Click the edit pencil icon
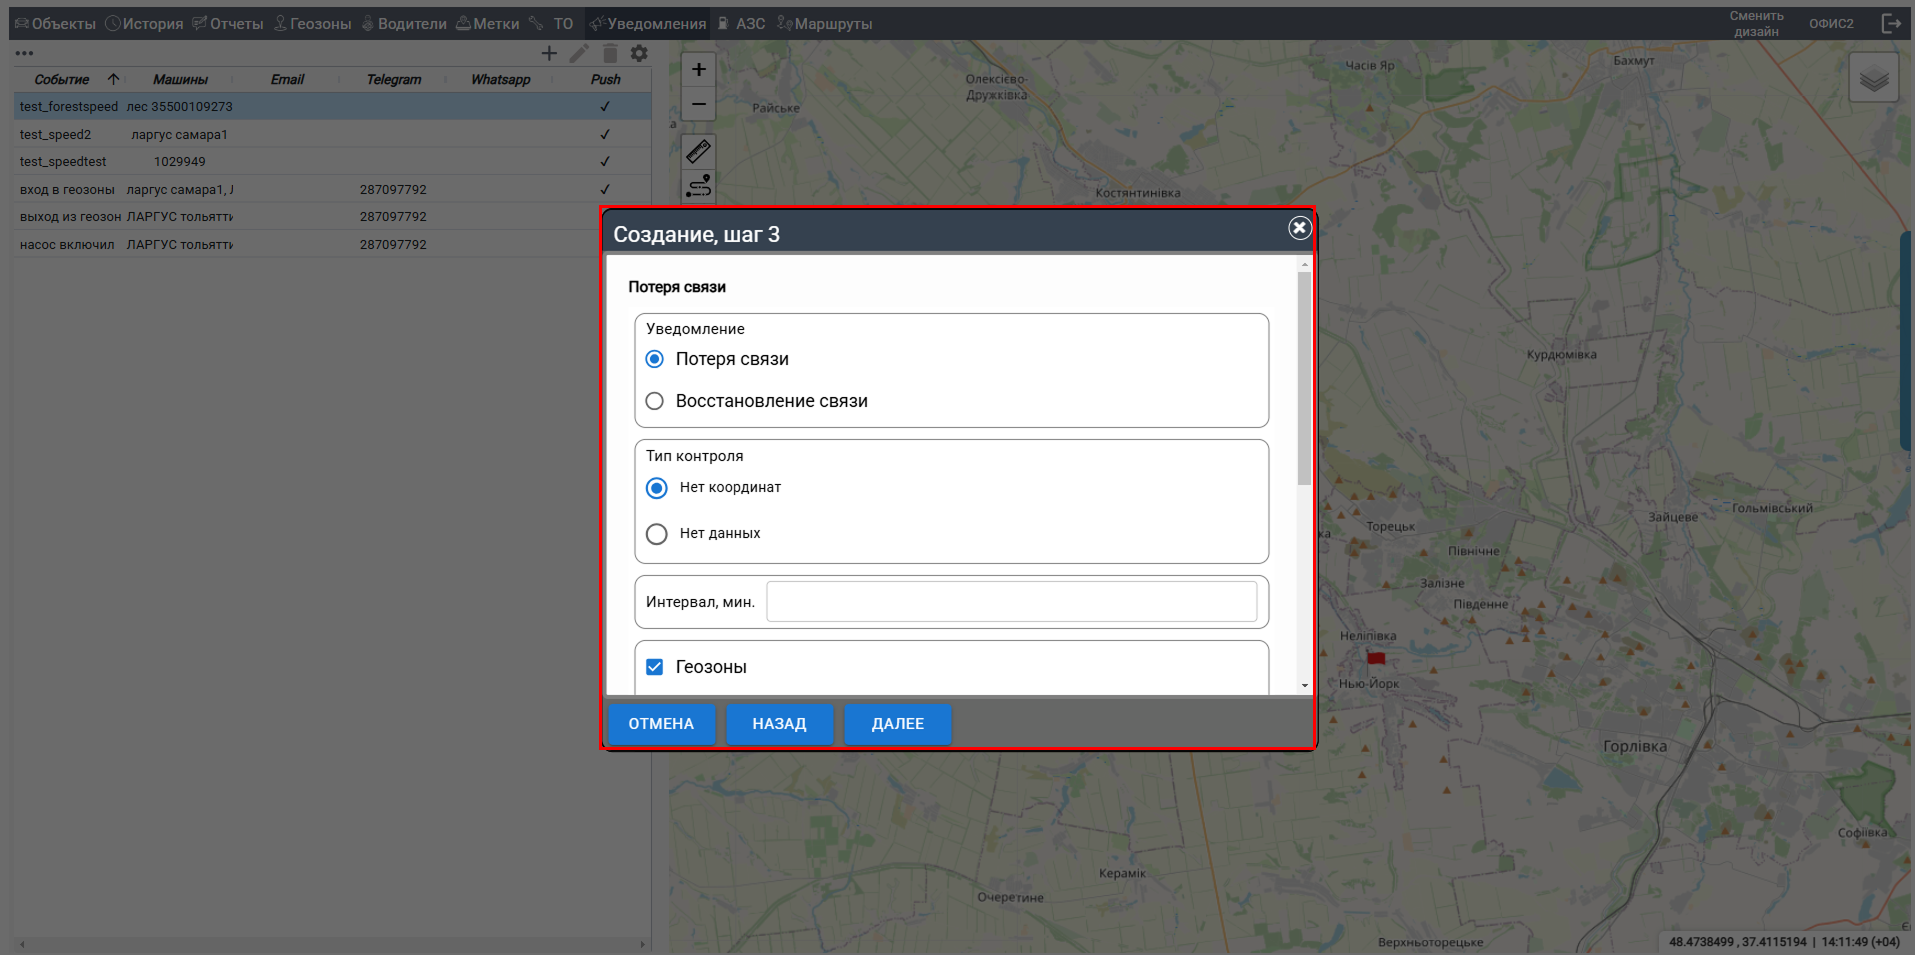 tap(579, 53)
